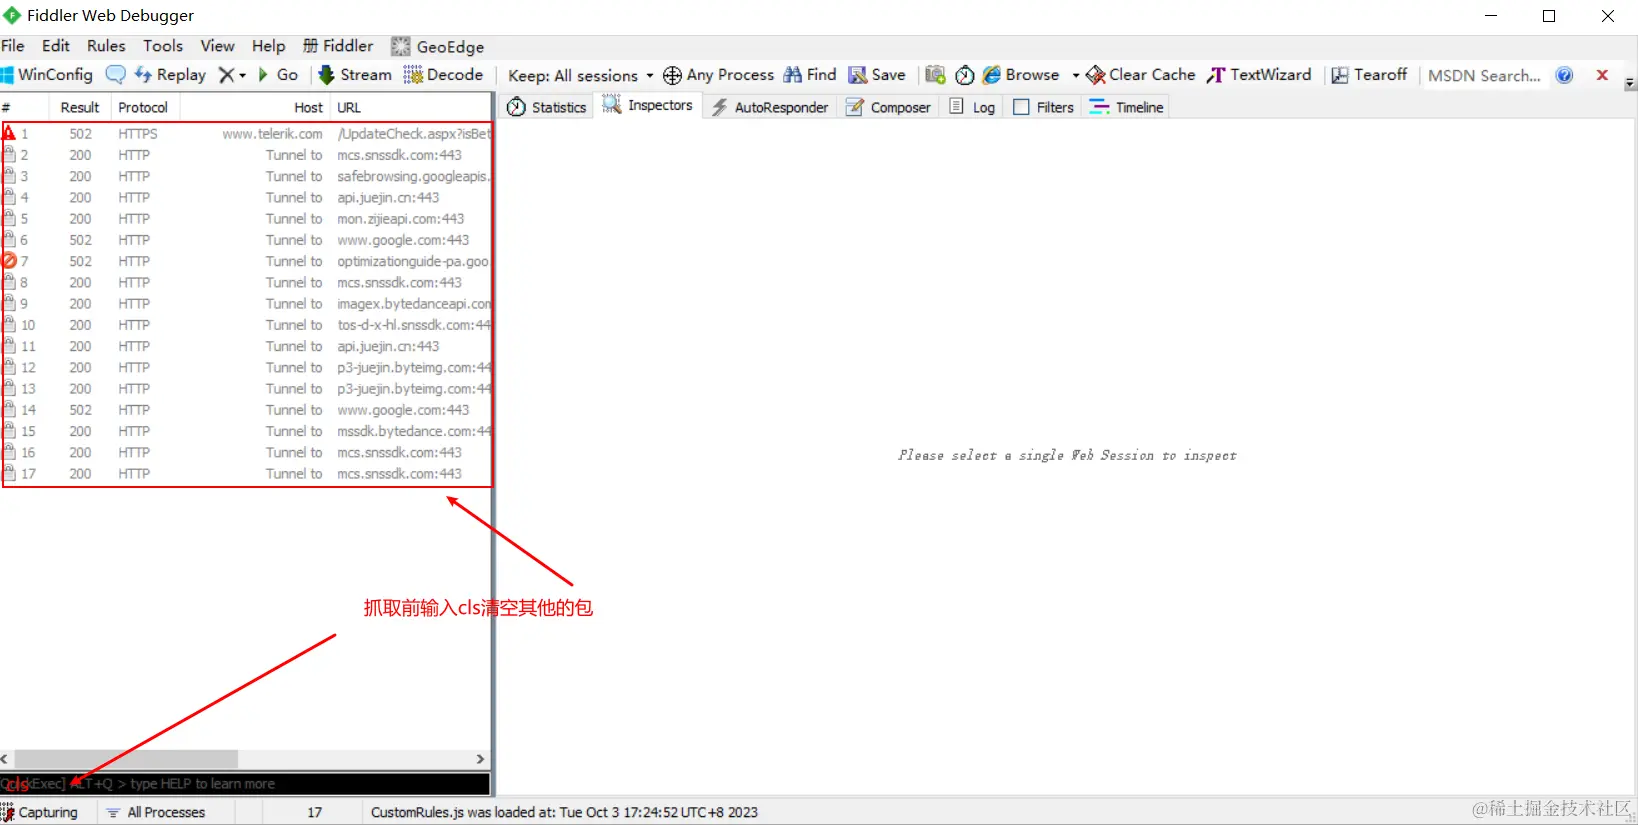The height and width of the screenshot is (825, 1638).
Task: Click the Save toolbar button
Action: click(877, 75)
